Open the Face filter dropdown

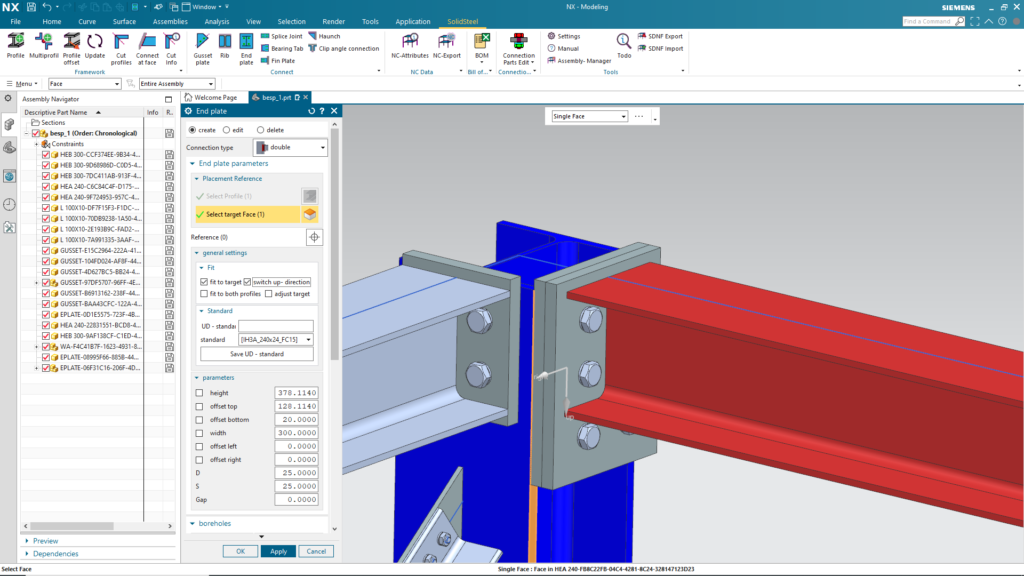point(84,84)
